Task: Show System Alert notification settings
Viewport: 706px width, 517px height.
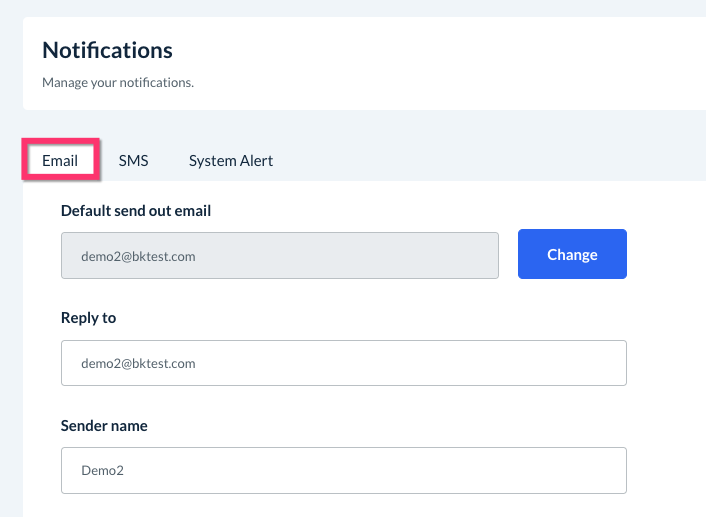Action: 231,160
